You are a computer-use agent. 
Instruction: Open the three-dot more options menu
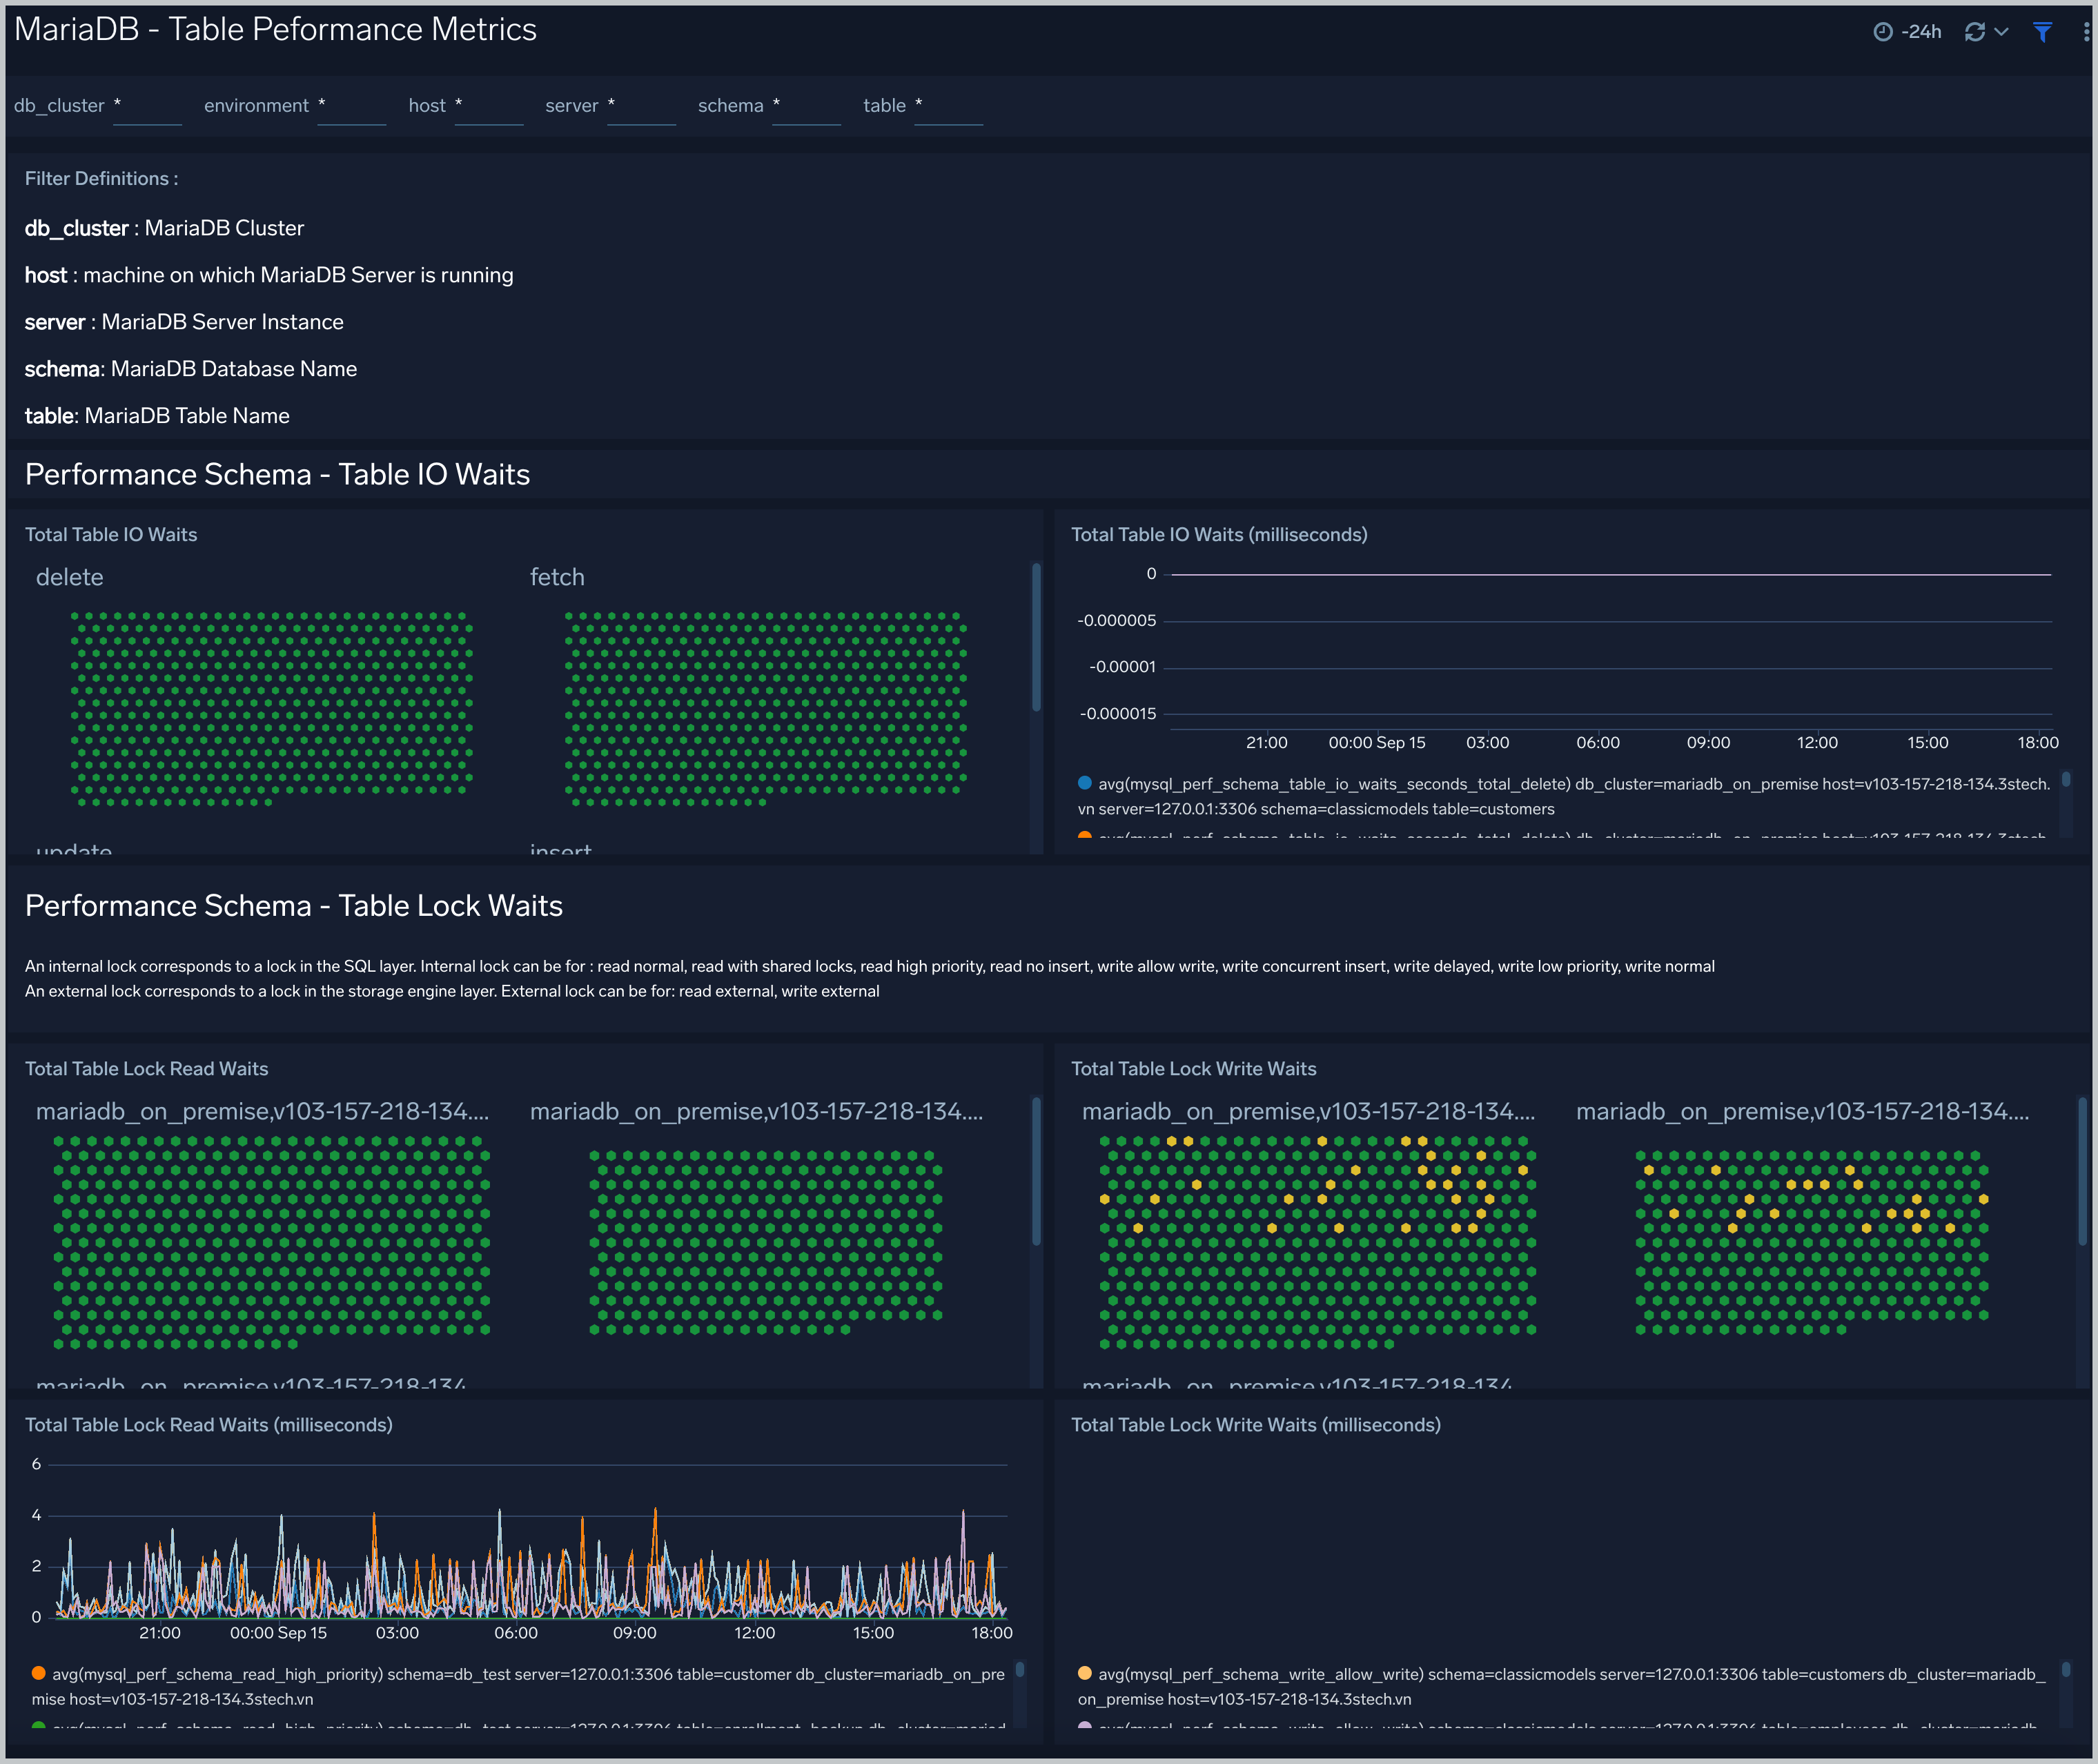[x=2085, y=32]
